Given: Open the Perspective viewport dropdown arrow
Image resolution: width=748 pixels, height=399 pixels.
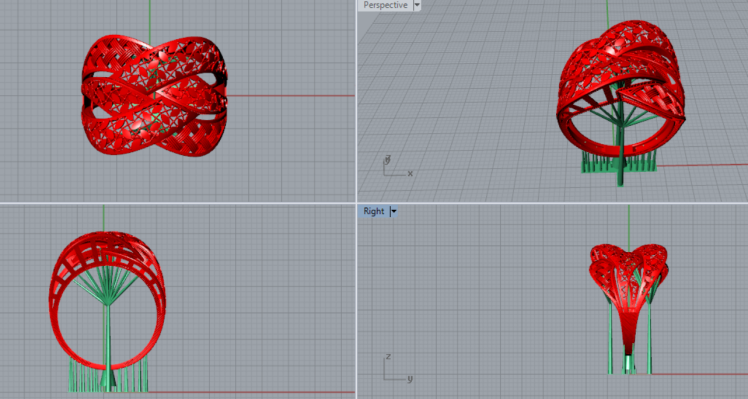Looking at the screenshot, I should 417,5.
